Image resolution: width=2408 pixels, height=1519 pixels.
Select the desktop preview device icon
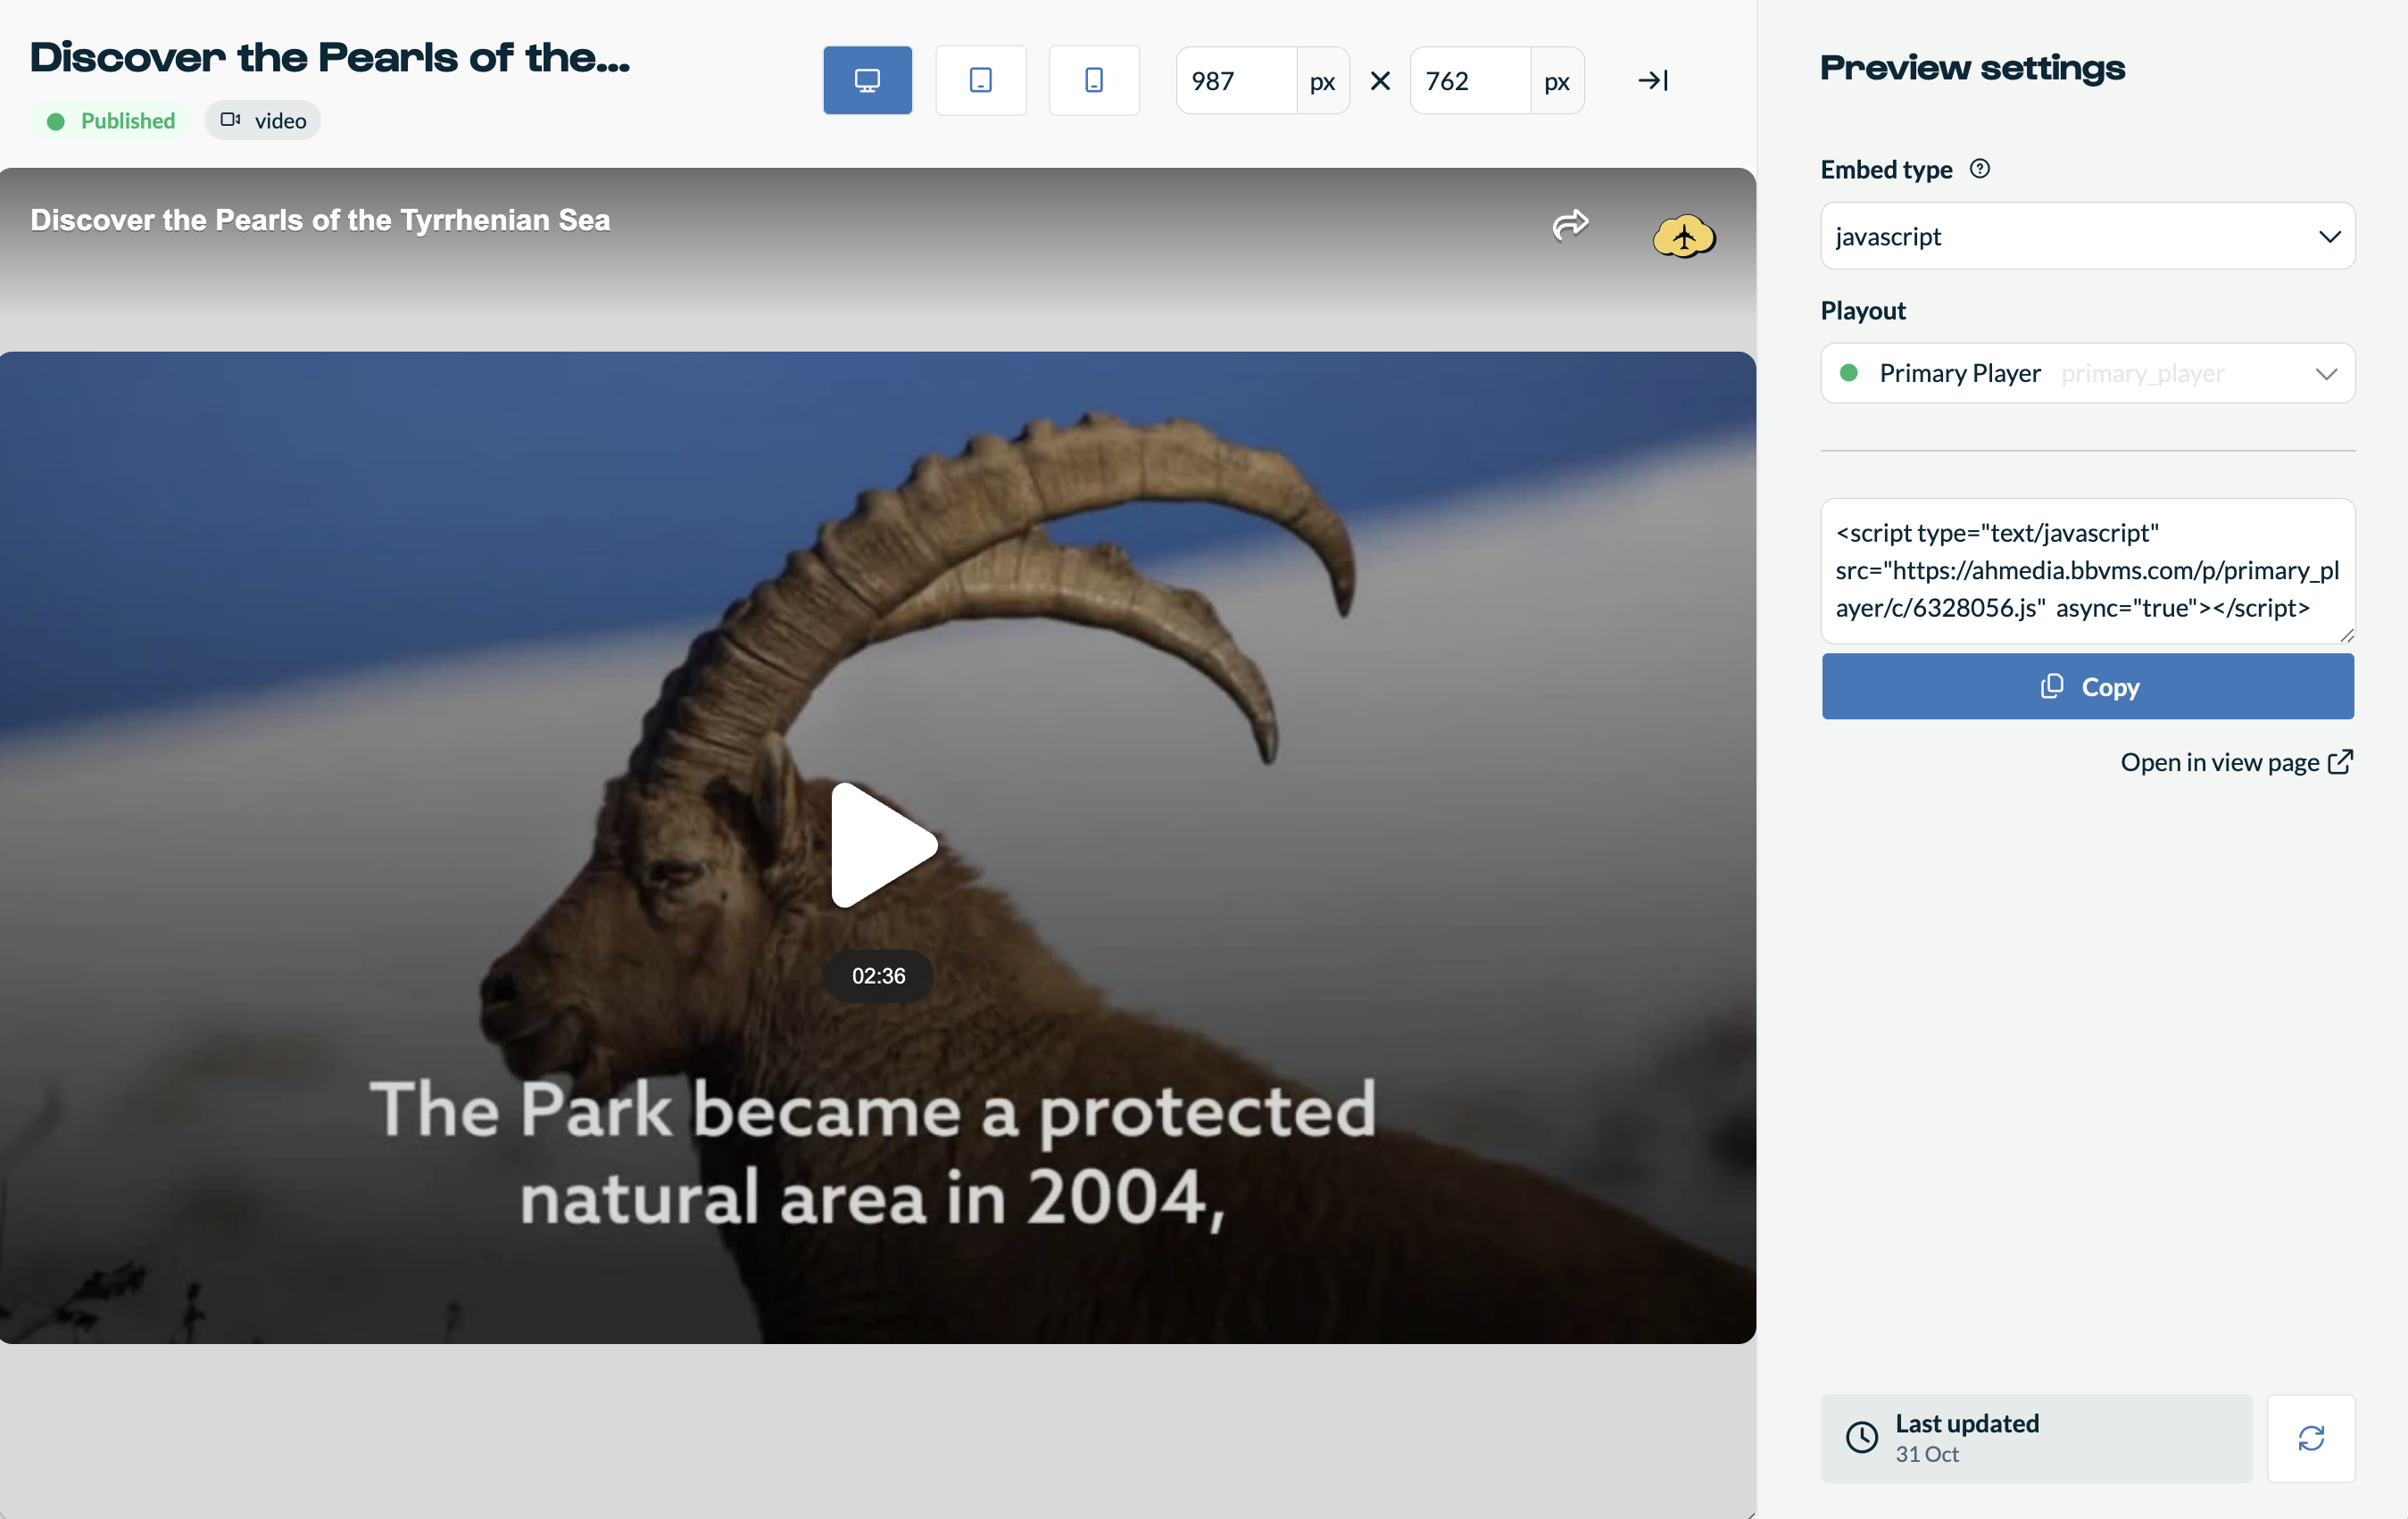tap(867, 80)
